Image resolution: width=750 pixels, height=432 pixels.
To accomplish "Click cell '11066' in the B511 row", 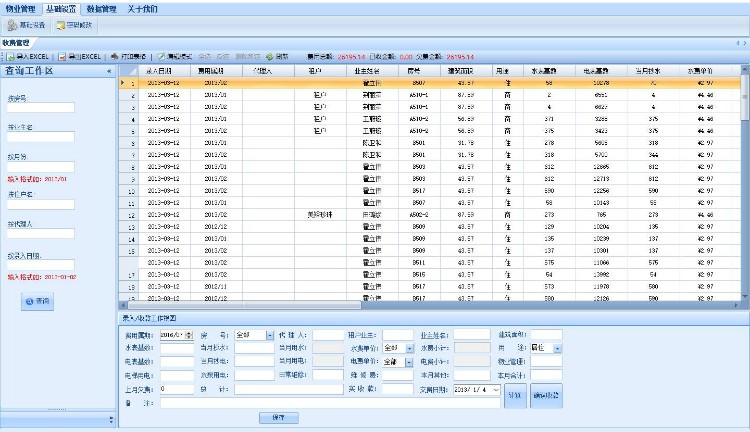I will 601,263.
